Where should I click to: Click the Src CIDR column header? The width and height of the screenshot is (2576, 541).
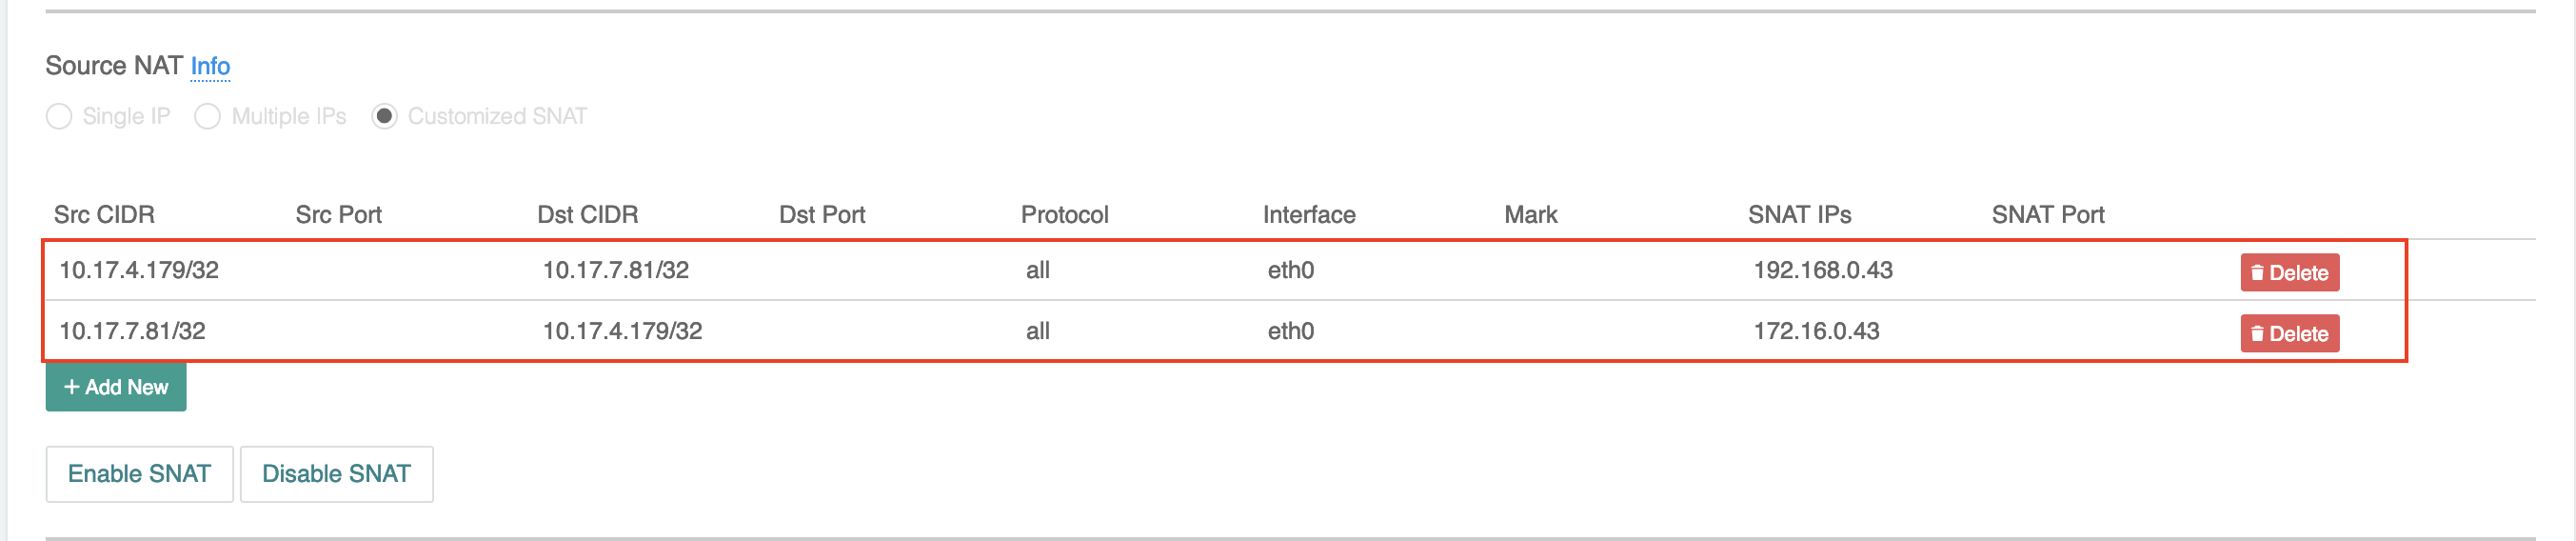tap(104, 215)
